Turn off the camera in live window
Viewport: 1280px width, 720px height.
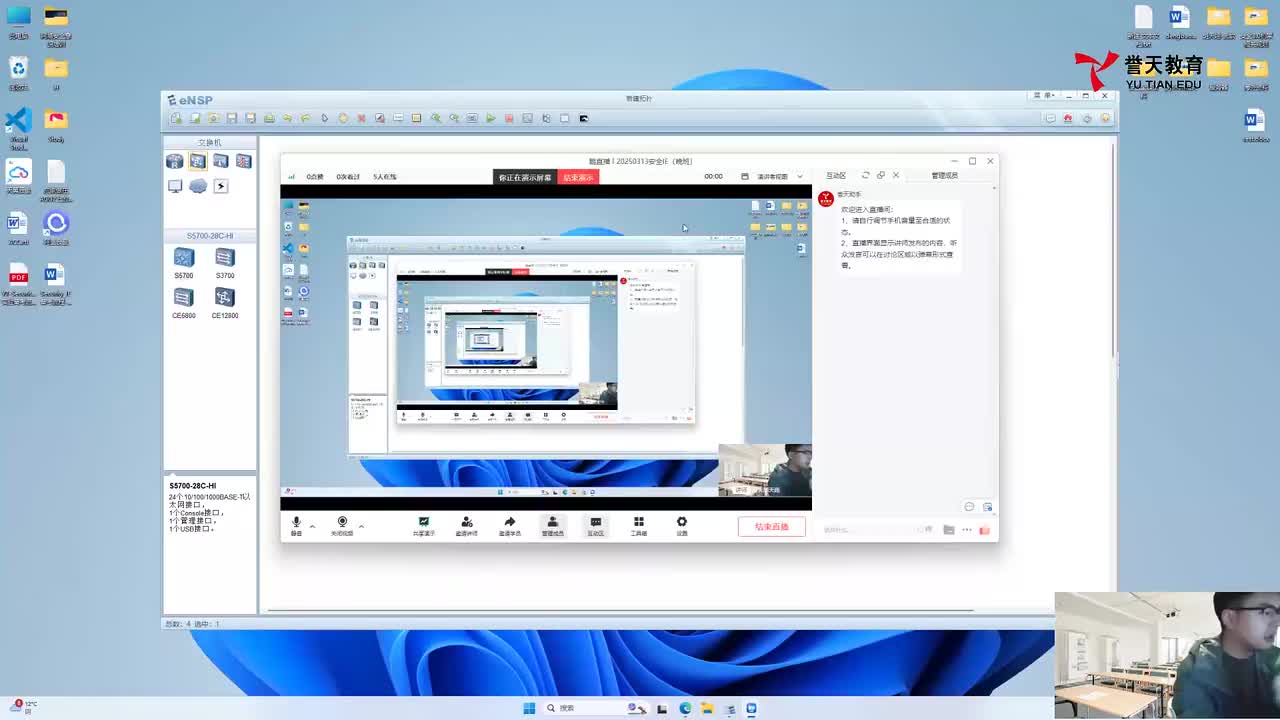coord(342,526)
